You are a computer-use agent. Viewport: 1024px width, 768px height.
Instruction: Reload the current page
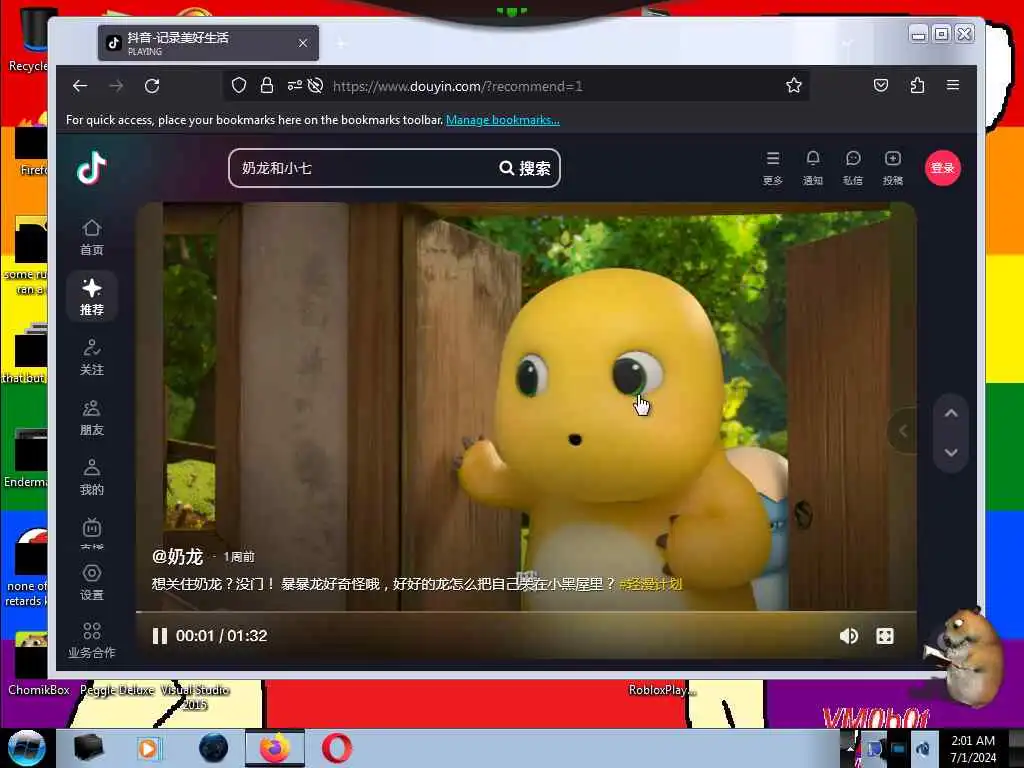(152, 86)
